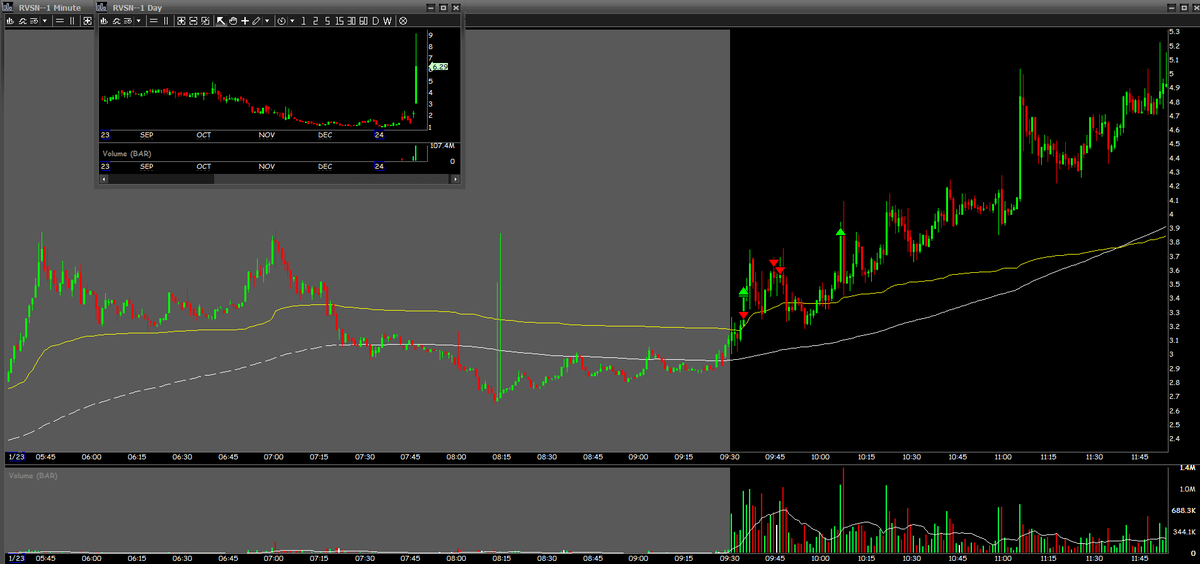Viewport: 1200px width, 564px height.
Task: Click studies list icon in Day window toolbar
Action: coord(128,20)
